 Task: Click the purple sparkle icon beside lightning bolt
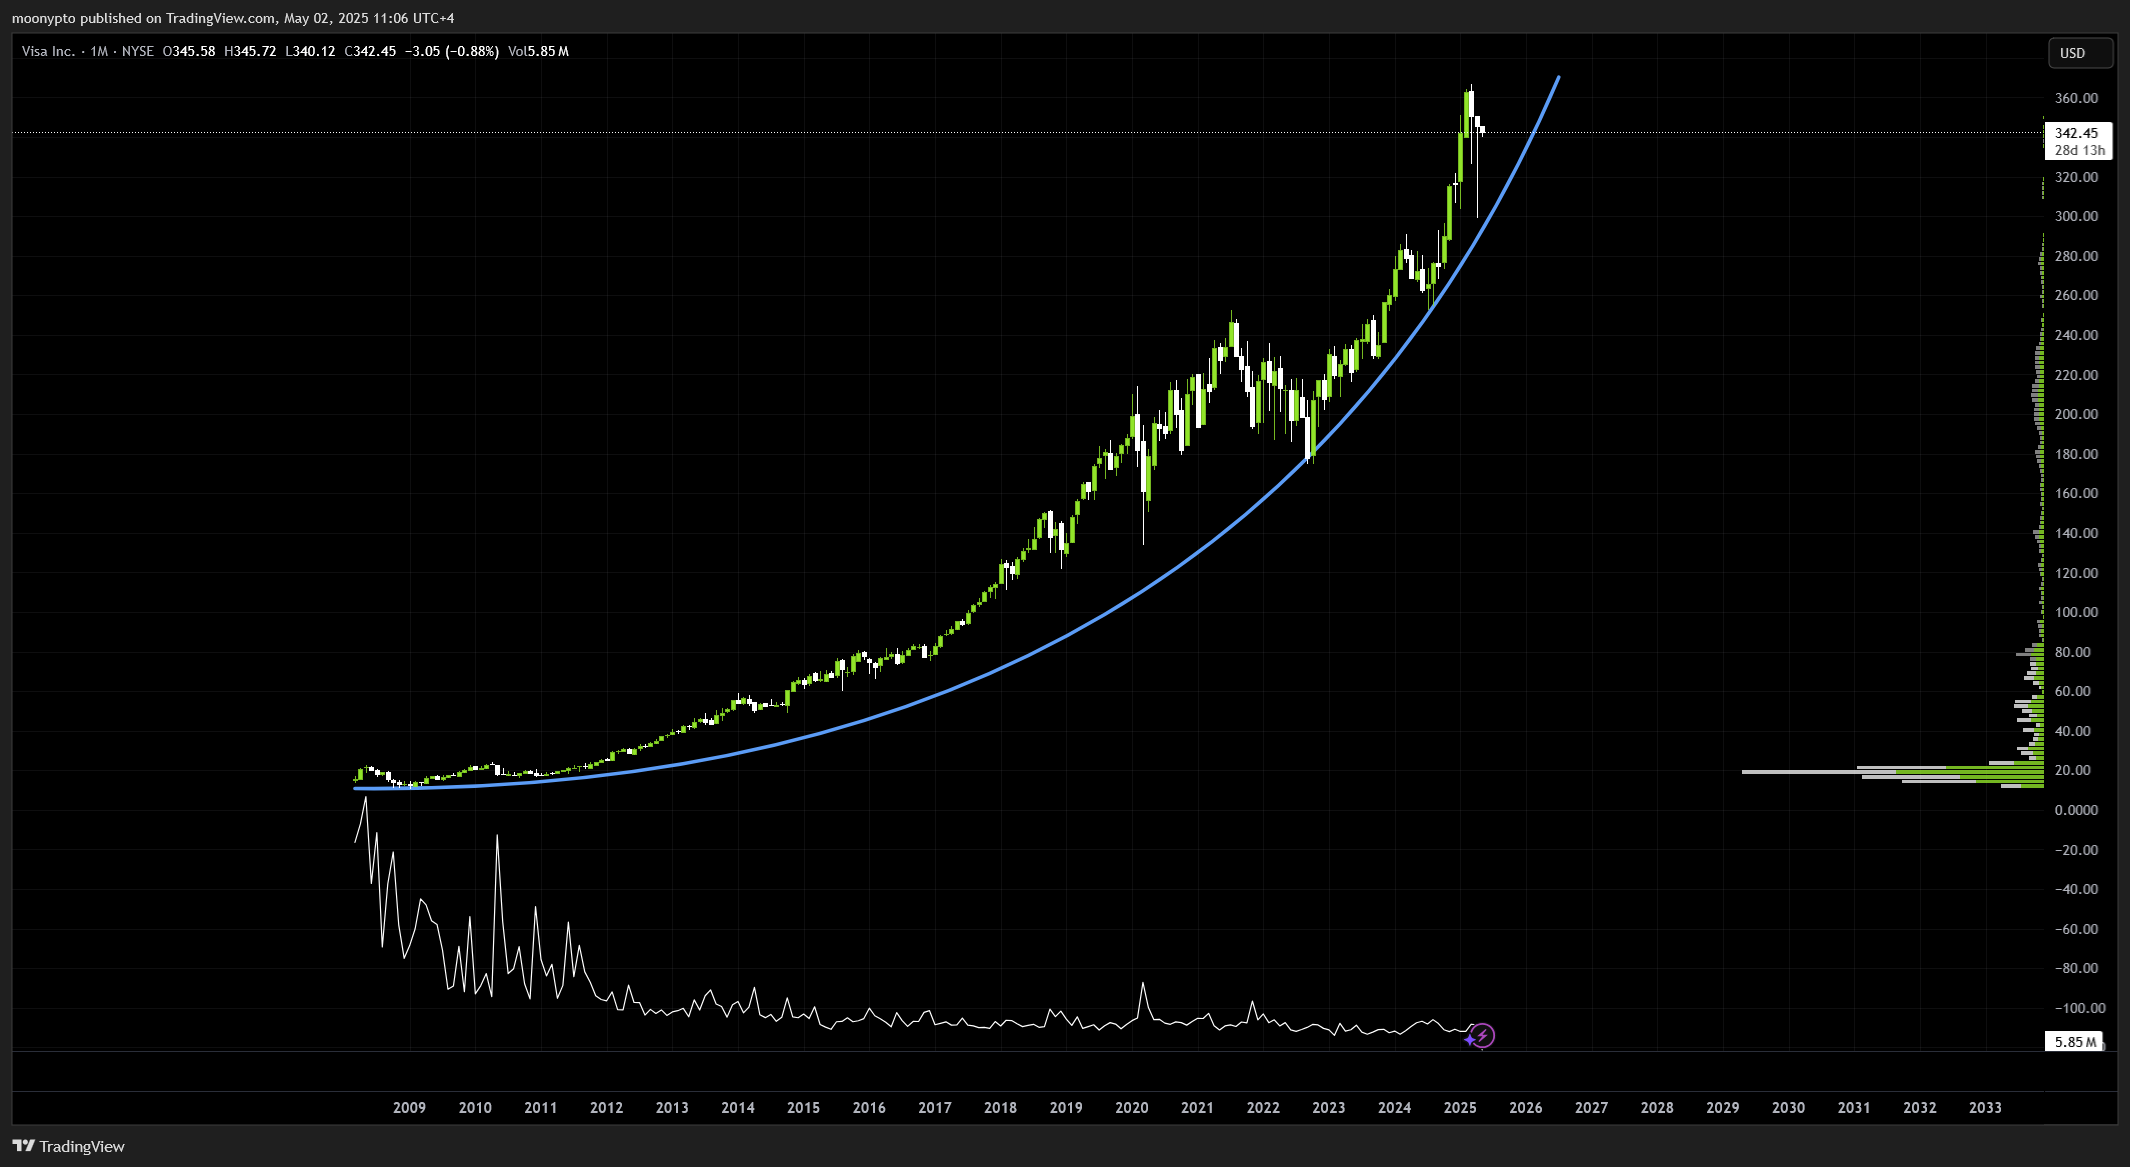(1469, 1040)
